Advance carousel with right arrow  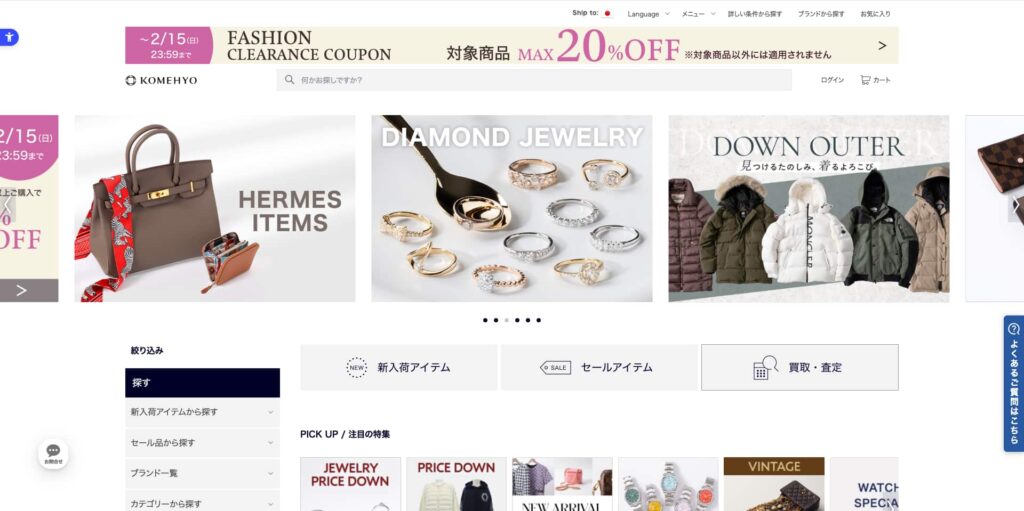coord(1016,205)
